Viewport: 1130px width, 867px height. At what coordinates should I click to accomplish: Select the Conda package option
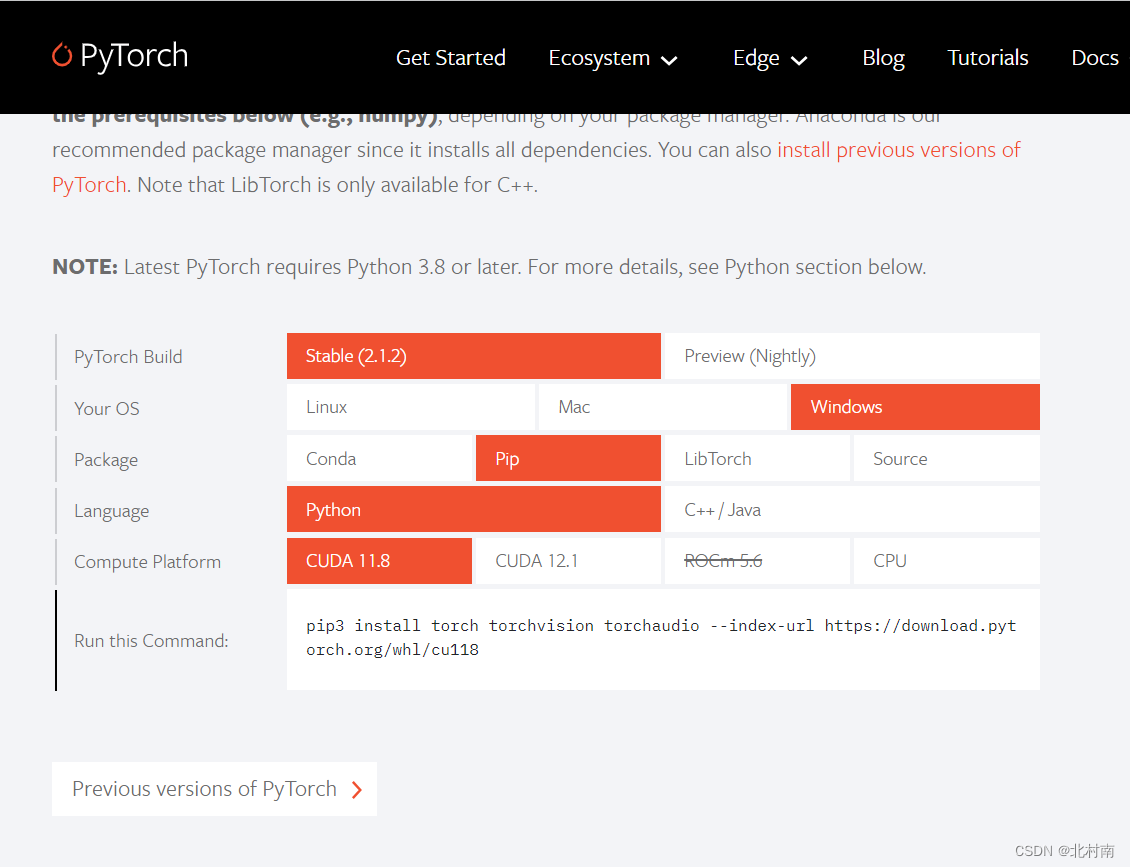click(379, 458)
